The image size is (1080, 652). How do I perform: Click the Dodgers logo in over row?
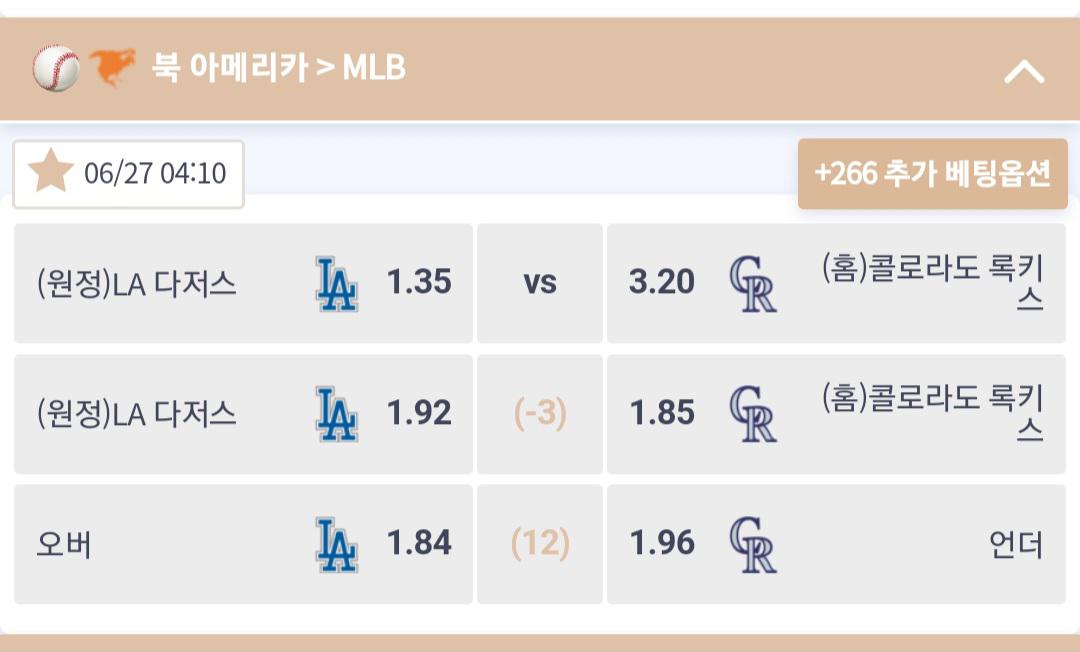click(x=337, y=545)
